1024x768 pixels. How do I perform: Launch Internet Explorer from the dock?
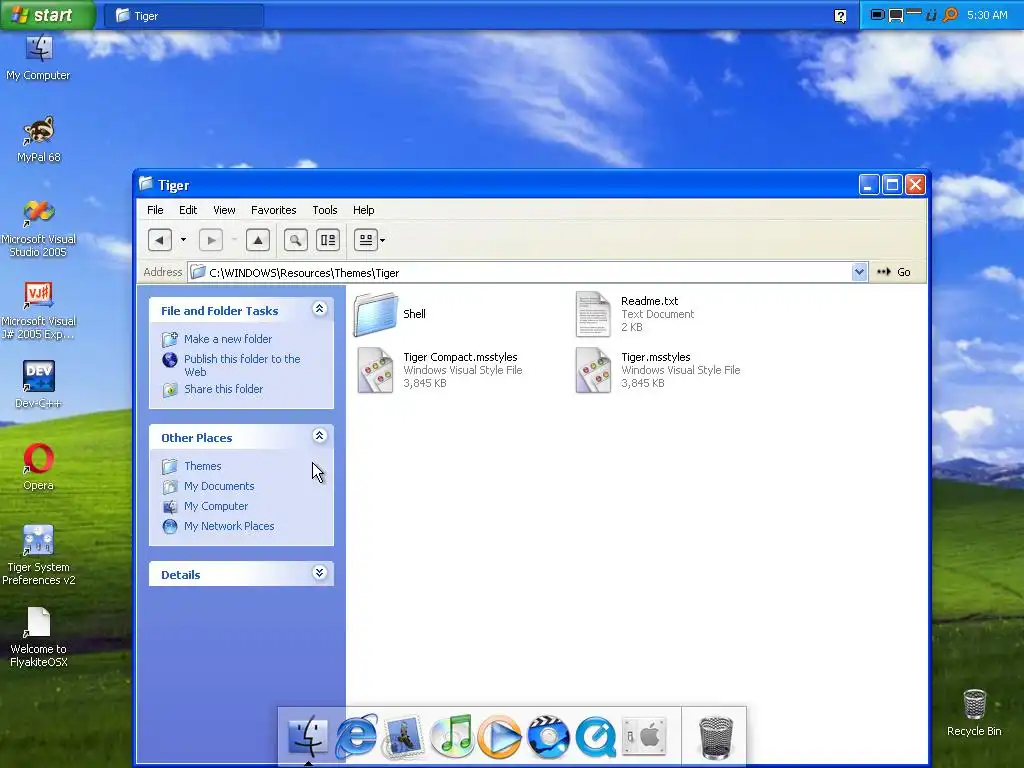(x=356, y=737)
